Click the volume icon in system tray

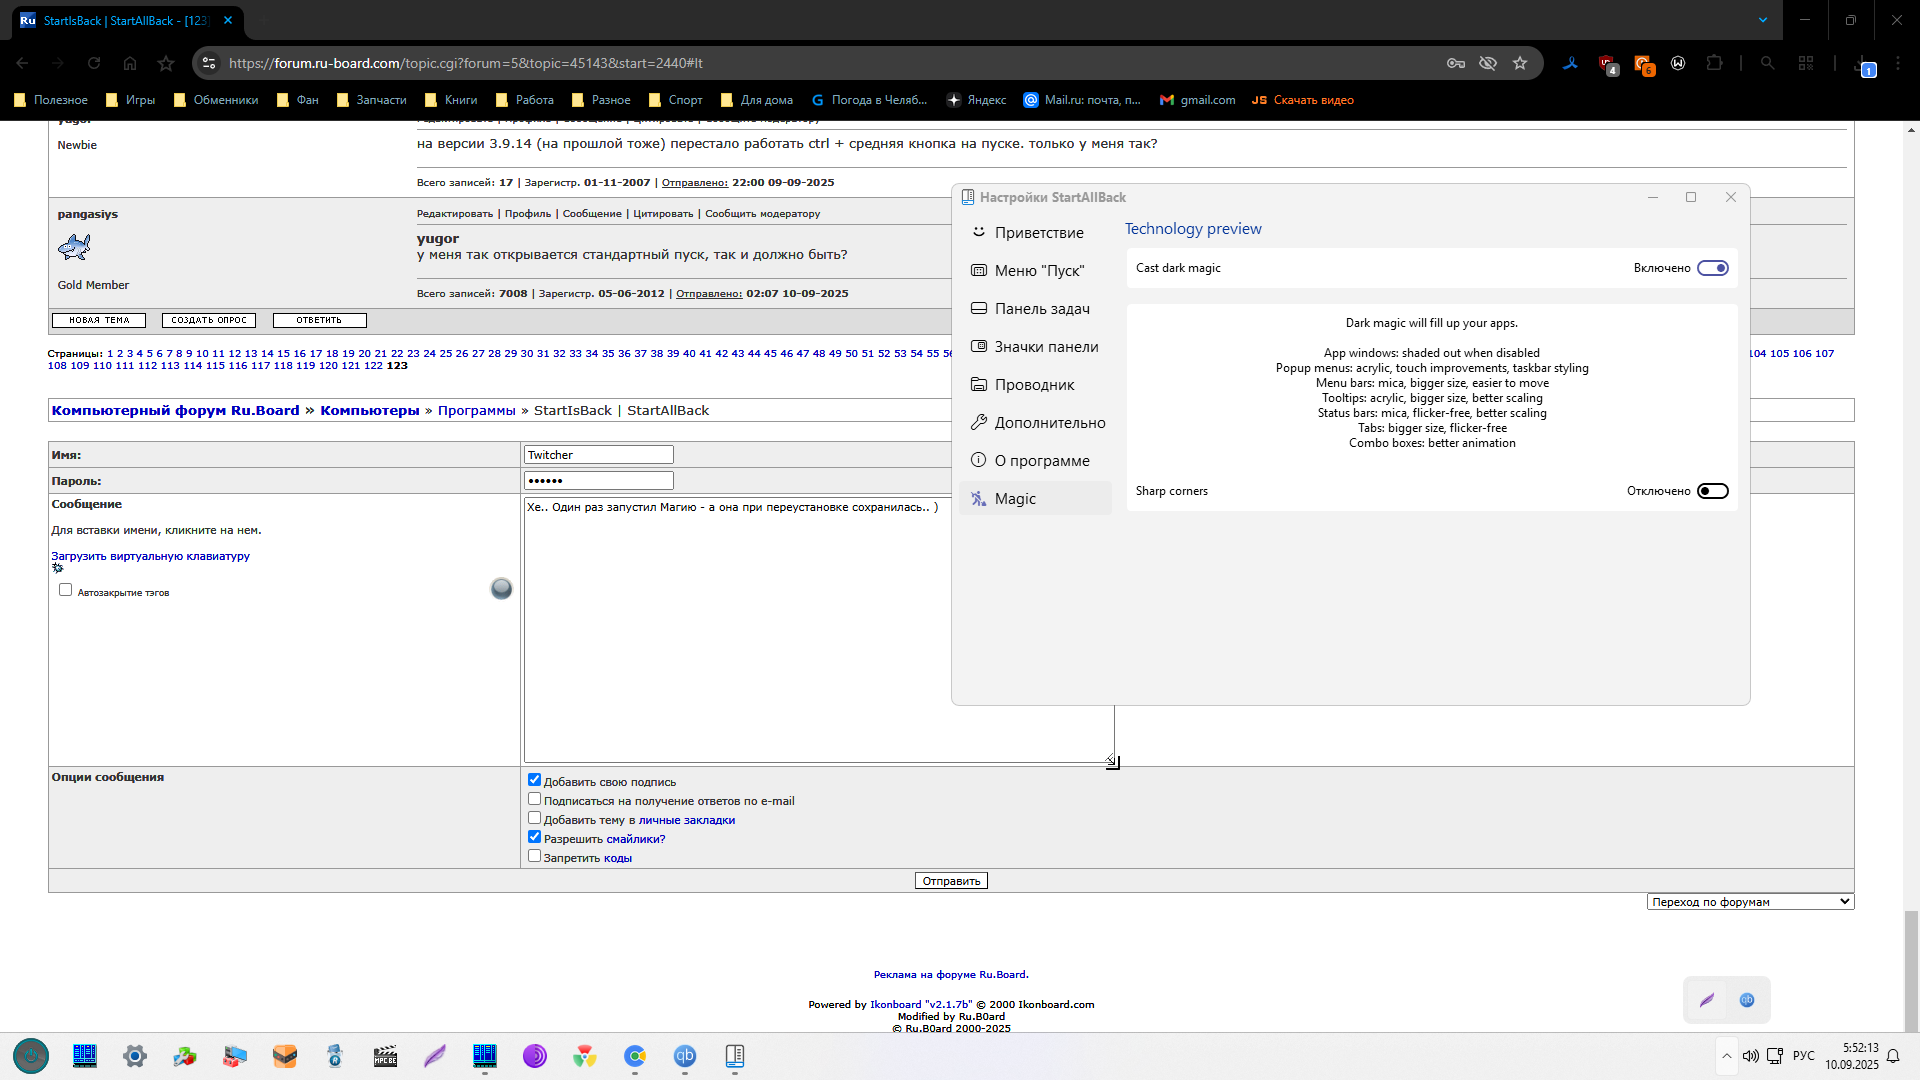(x=1750, y=1056)
